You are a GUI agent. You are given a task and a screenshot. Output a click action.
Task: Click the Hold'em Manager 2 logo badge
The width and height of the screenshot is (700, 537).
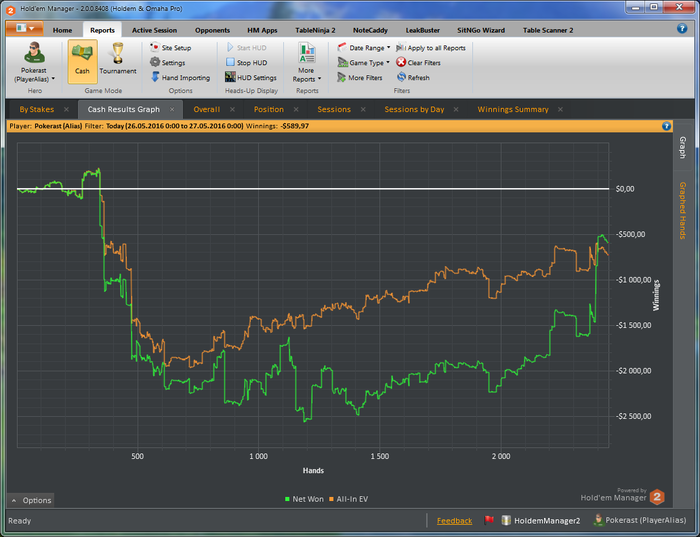(x=657, y=497)
